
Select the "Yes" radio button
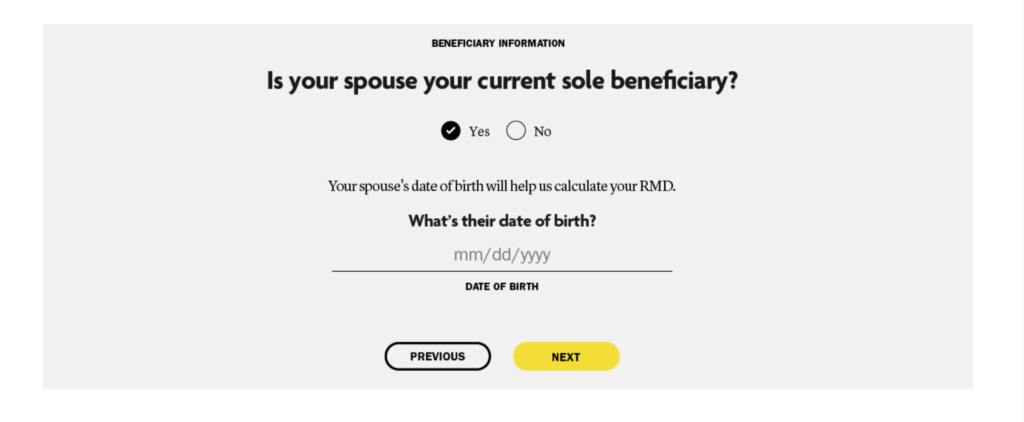pos(451,131)
